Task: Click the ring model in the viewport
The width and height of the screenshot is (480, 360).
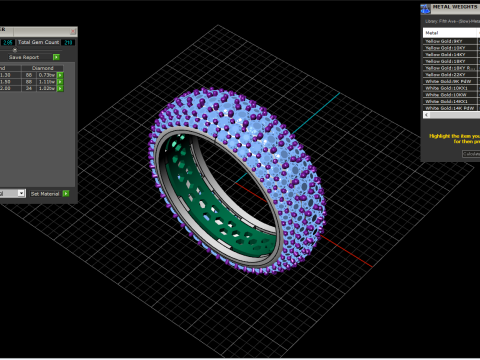Action: tap(237, 182)
